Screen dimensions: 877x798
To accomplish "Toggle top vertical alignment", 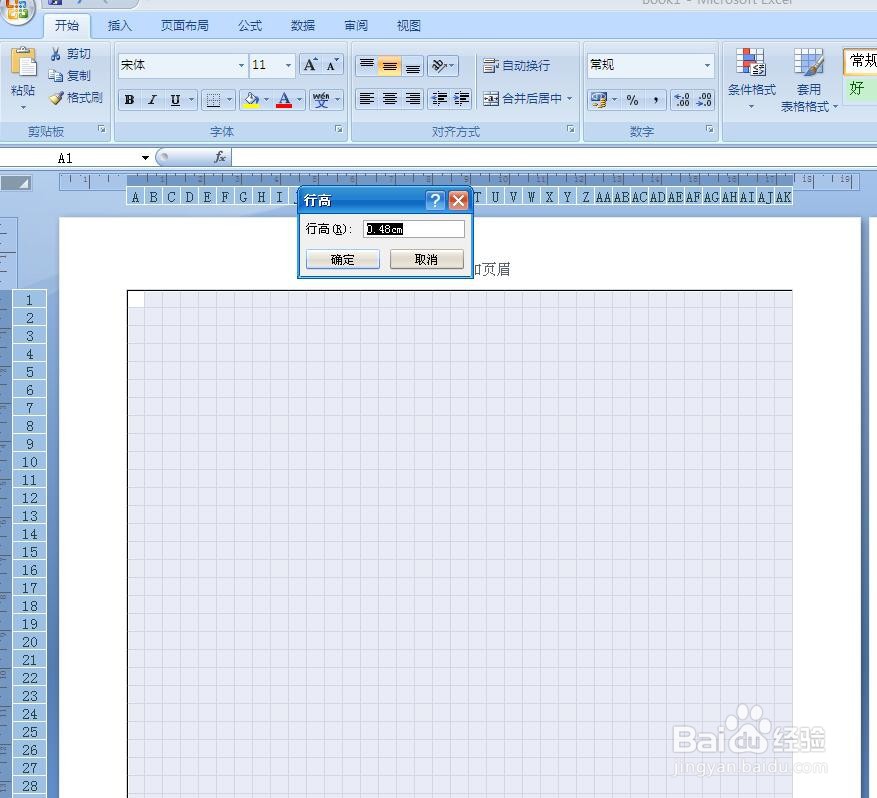I will coord(367,65).
